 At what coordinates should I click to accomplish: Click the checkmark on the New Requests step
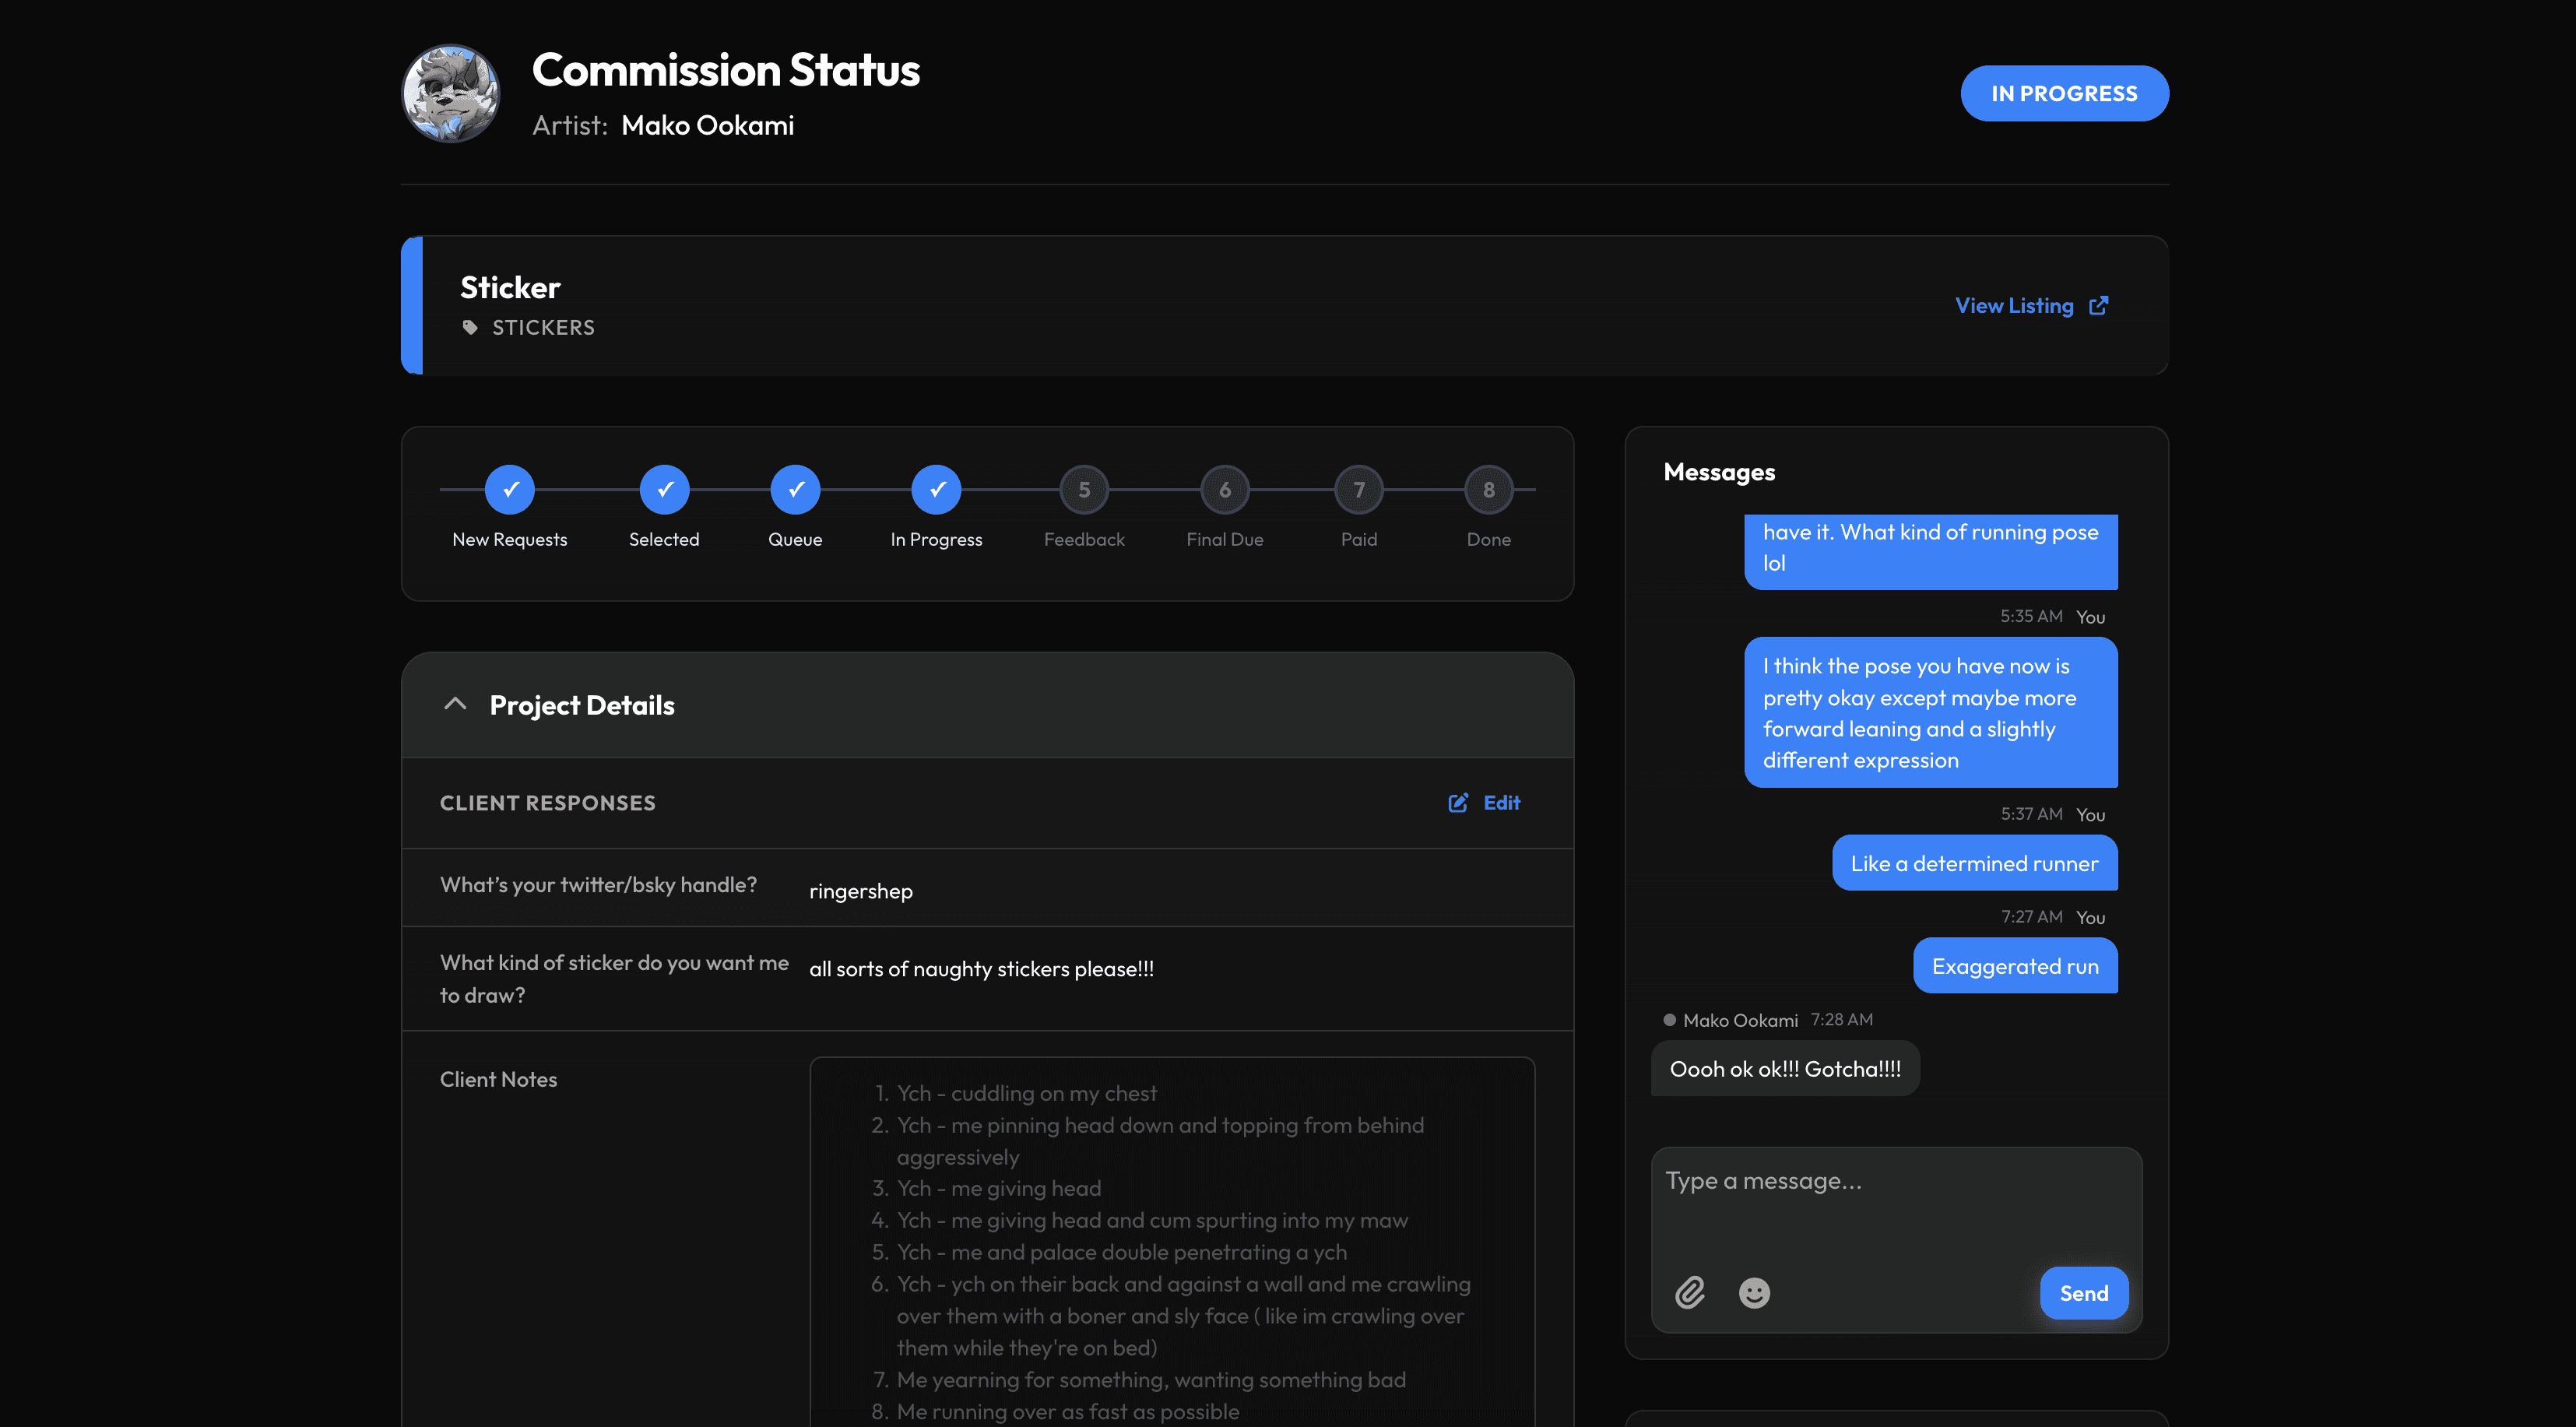tap(509, 490)
